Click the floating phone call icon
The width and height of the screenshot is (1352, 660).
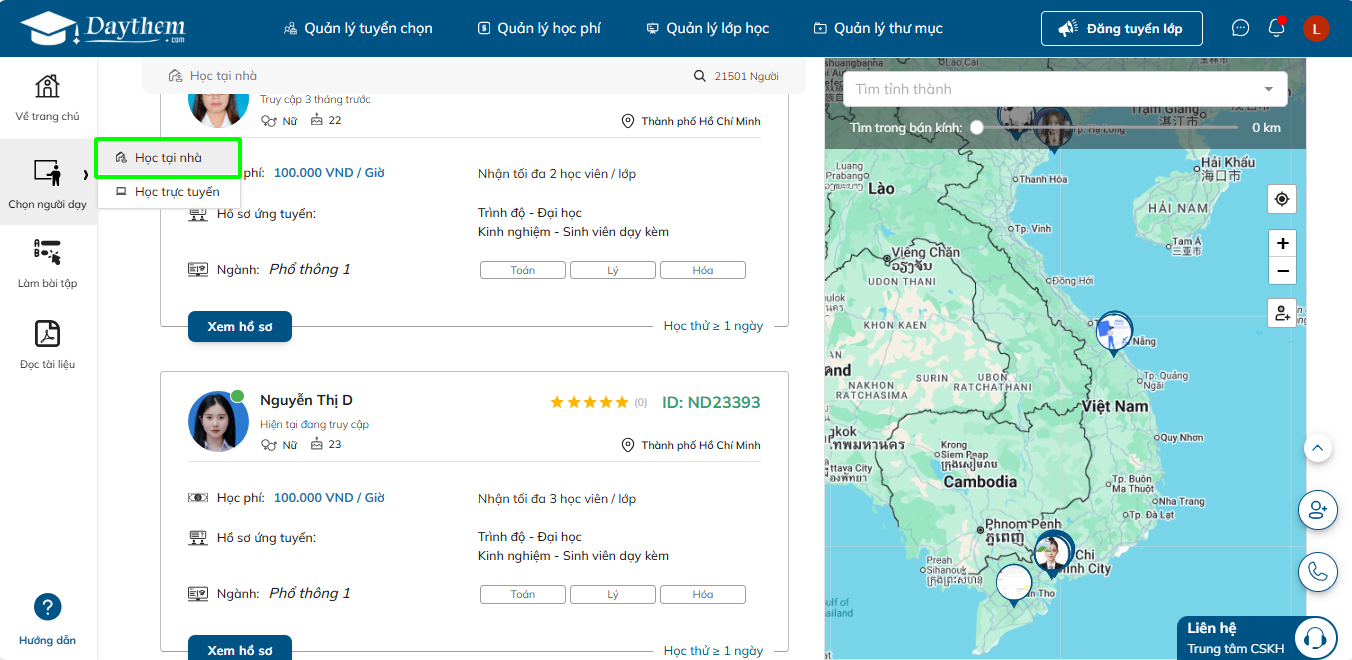coord(1317,571)
